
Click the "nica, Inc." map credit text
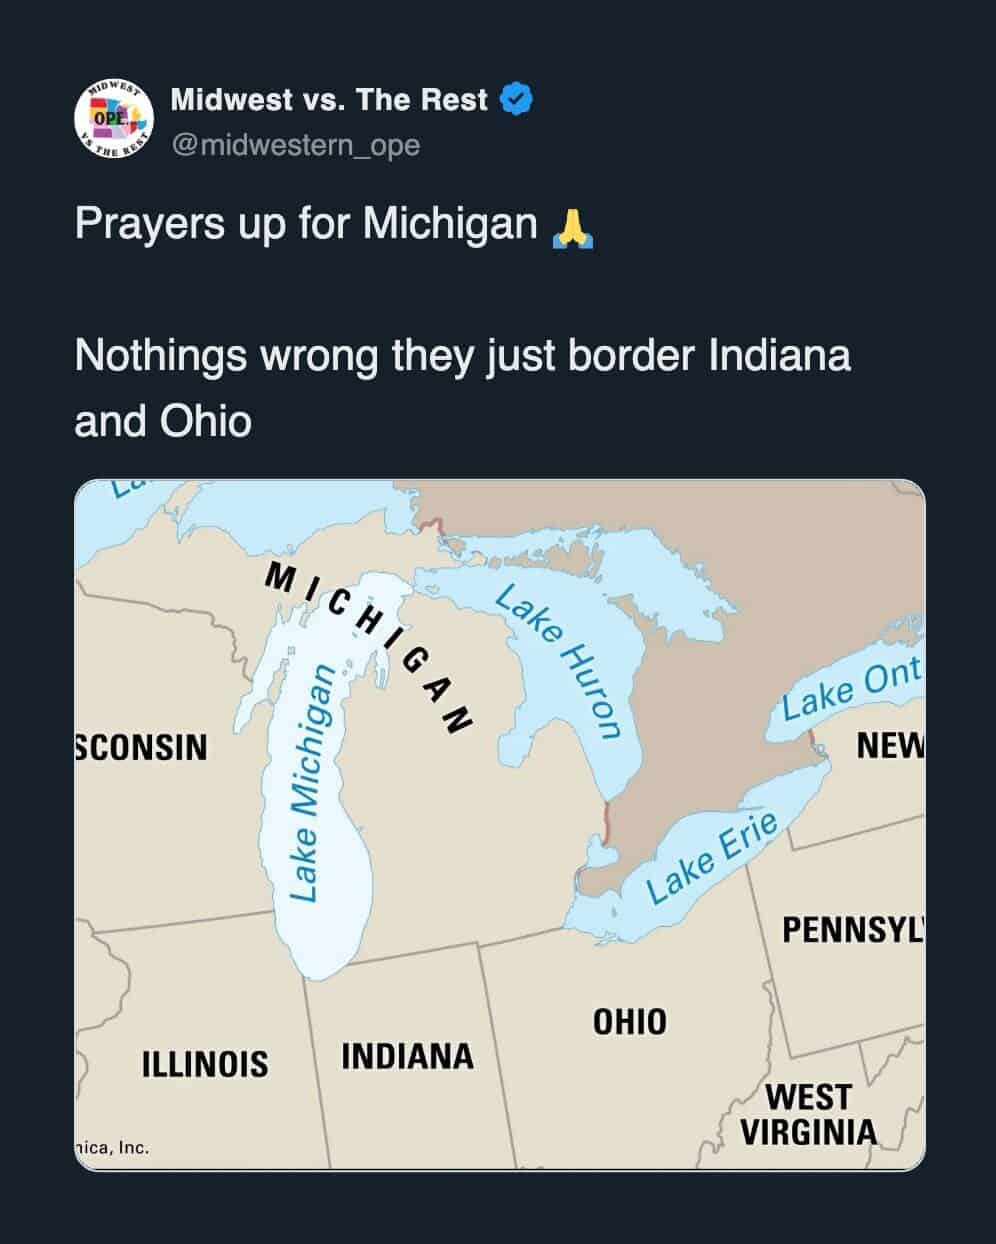[112, 1147]
